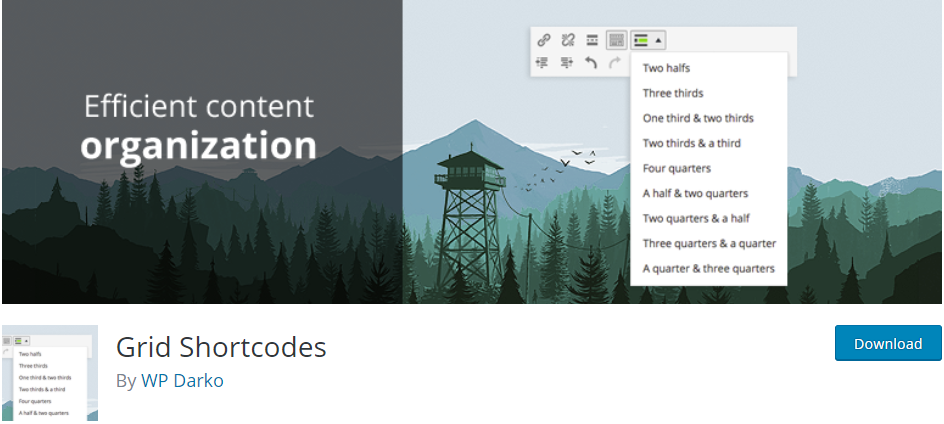Pick Three quarters & a quarter
Image resolution: width=944 pixels, height=424 pixels.
tap(709, 243)
